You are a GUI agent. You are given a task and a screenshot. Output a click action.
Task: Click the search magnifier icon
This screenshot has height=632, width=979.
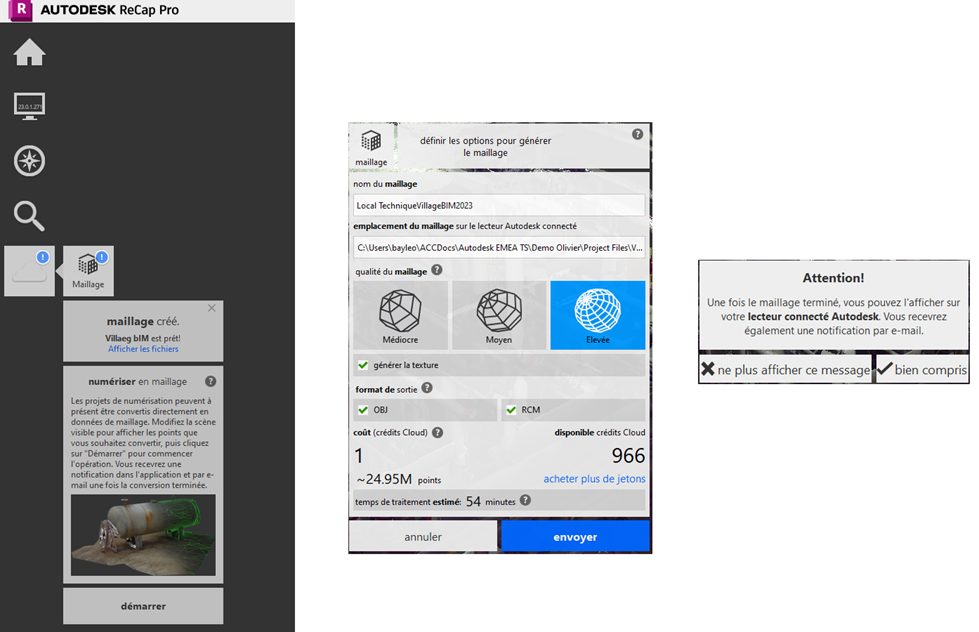coord(29,216)
